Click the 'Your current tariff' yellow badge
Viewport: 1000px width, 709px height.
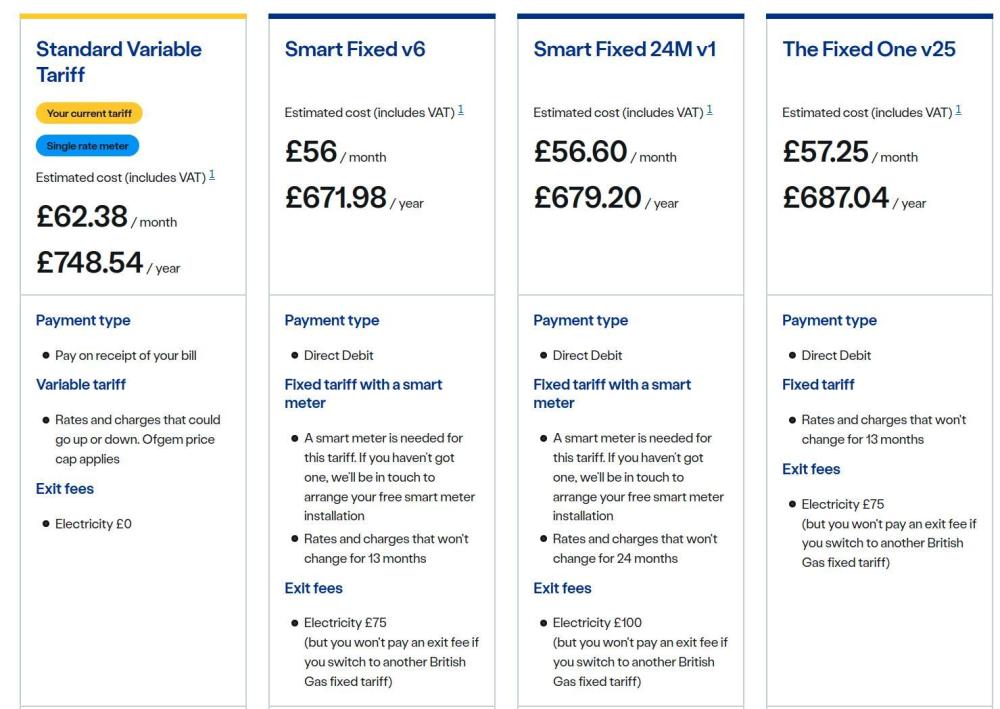89,113
